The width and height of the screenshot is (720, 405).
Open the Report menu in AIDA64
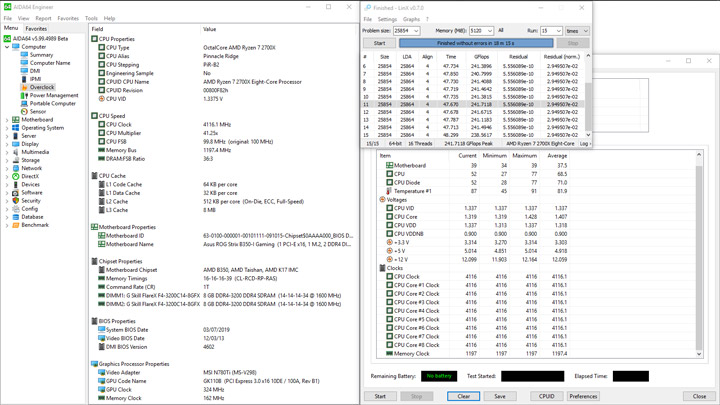43,18
